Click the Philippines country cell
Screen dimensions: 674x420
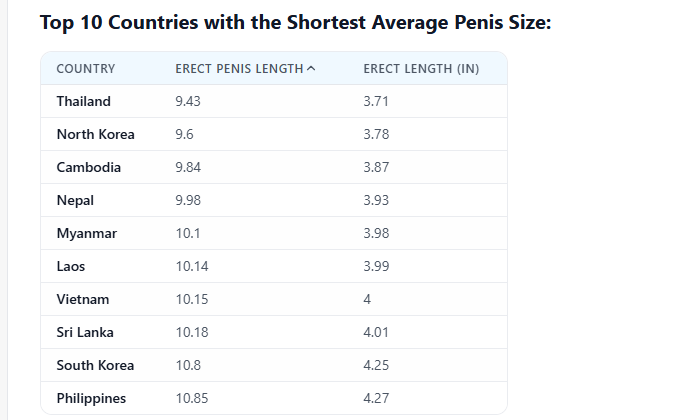(91, 398)
